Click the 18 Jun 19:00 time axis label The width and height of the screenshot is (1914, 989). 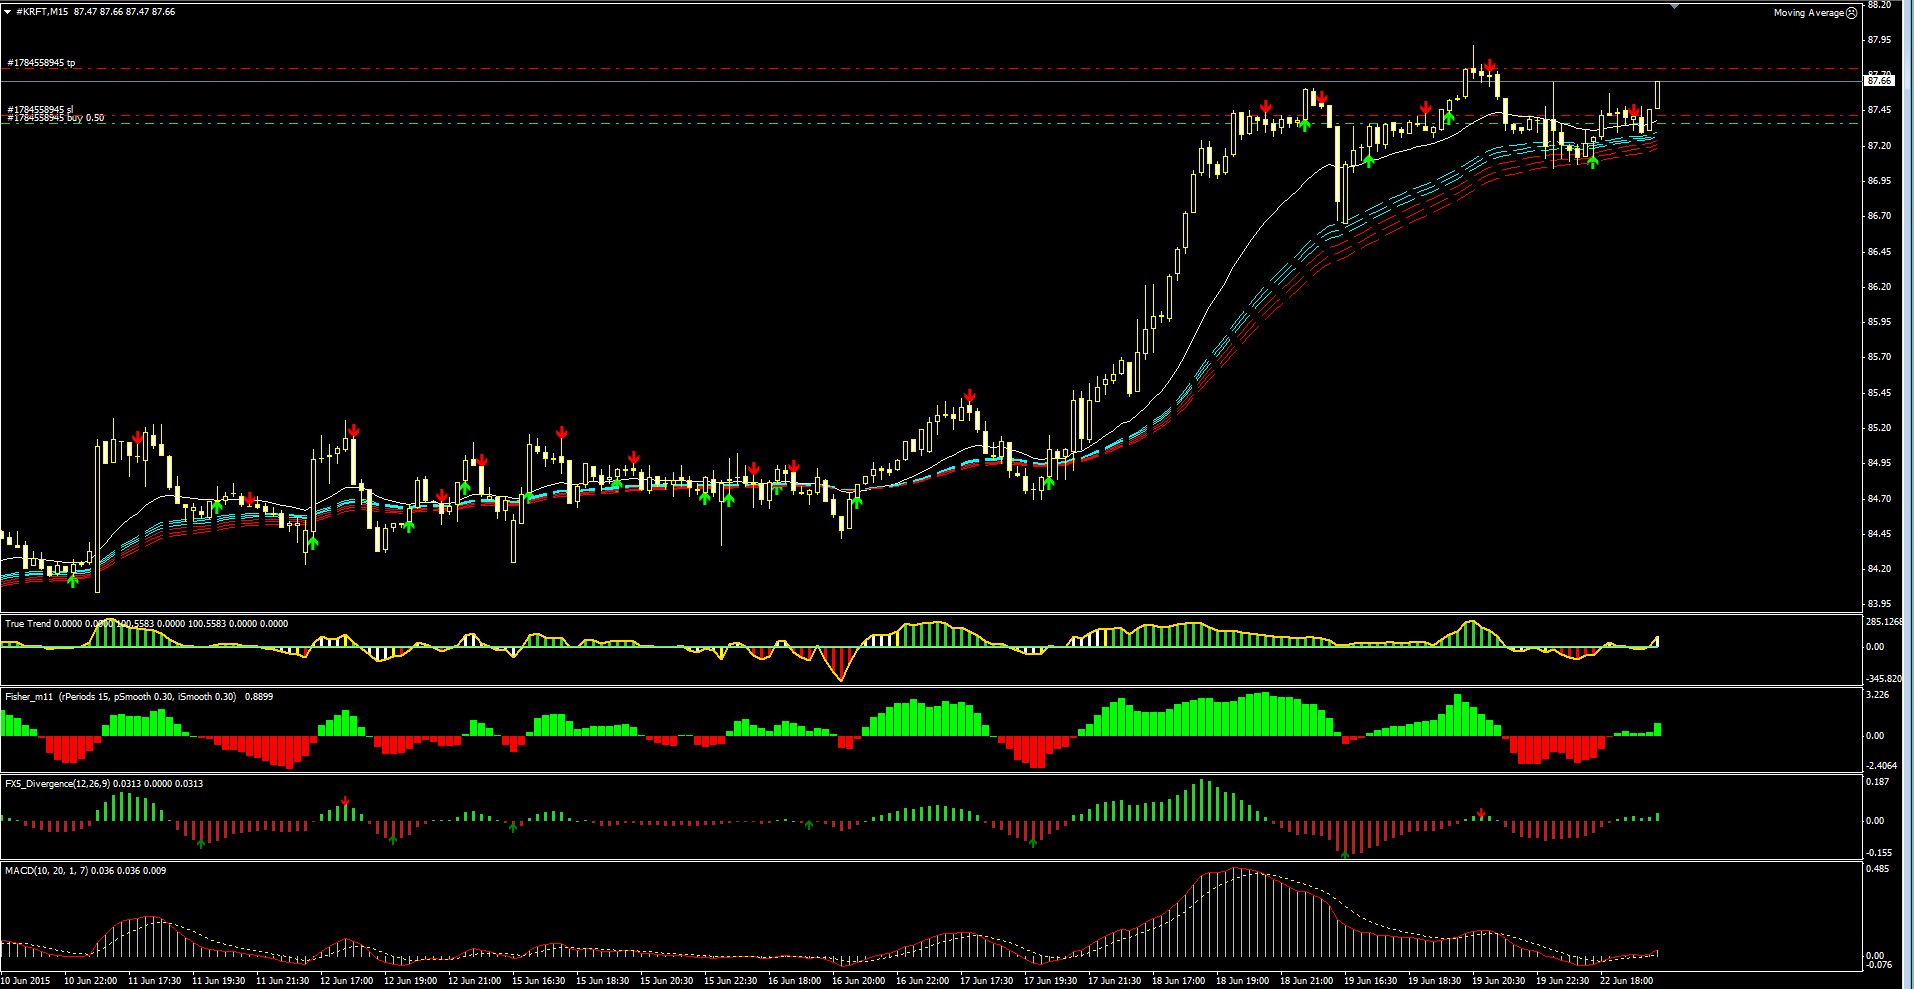(1242, 981)
